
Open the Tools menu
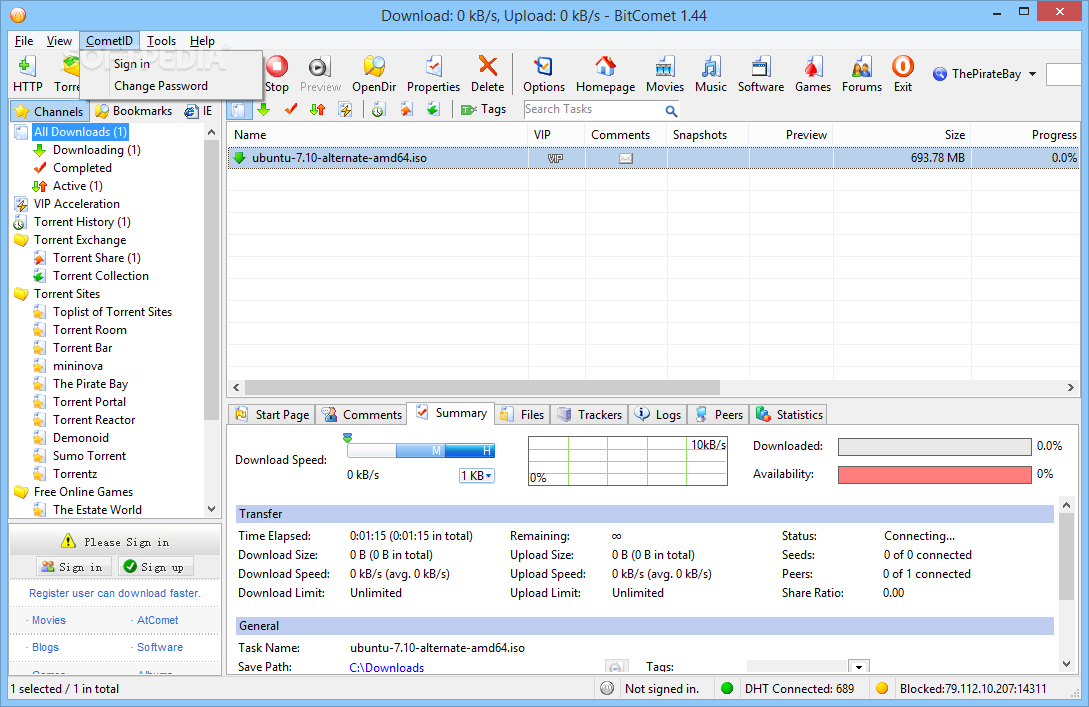coord(161,41)
